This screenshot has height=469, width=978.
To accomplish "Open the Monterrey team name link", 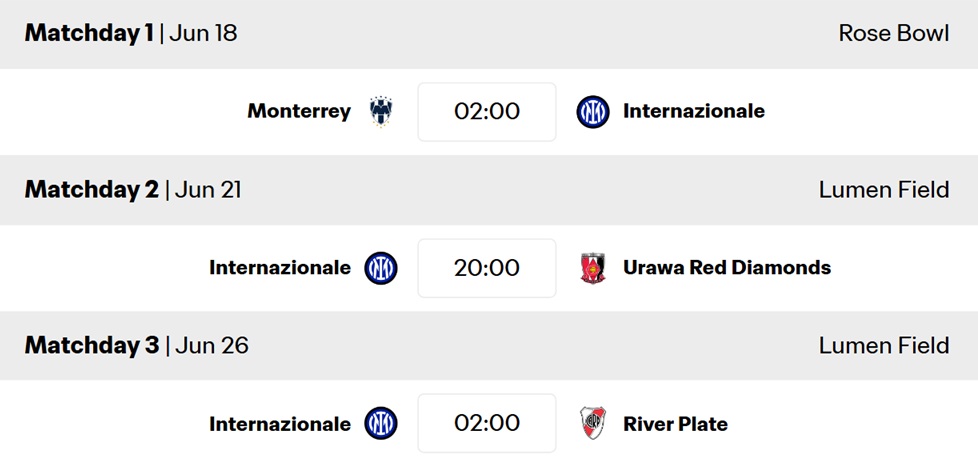I will pyautogui.click(x=299, y=112).
